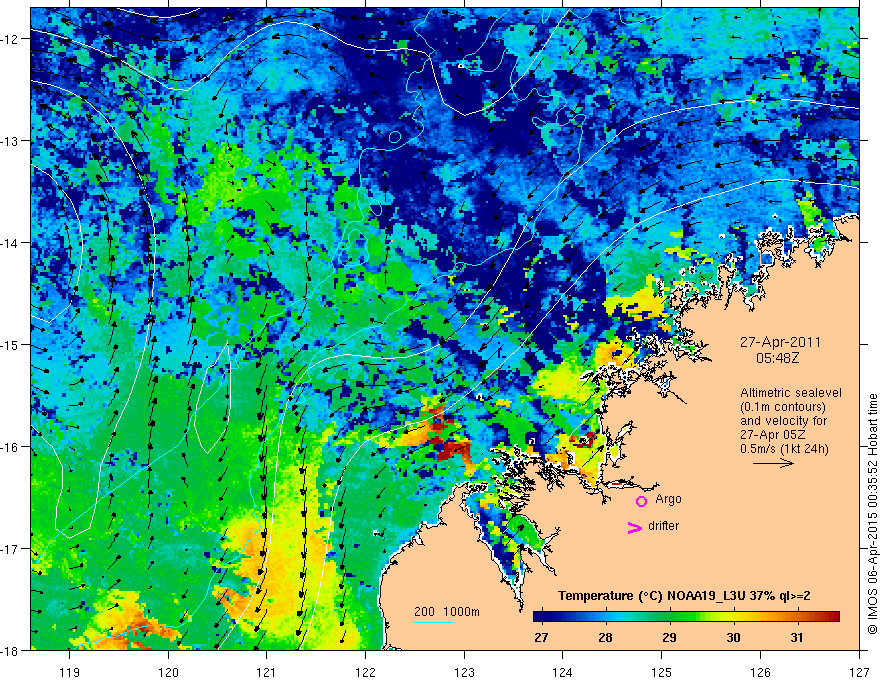Click longitude label 122
The width and height of the screenshot is (880, 680).
tap(365, 672)
